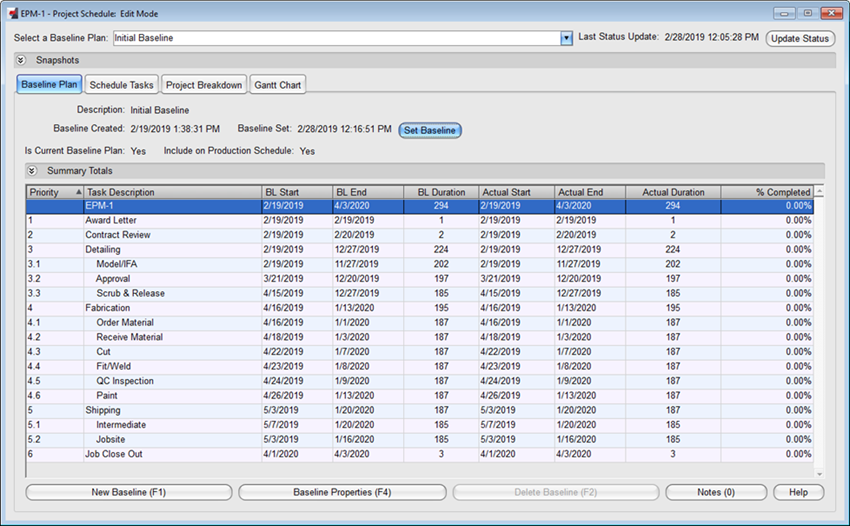The image size is (850, 526).
Task: Expand the Snapshots section chevron
Action: (x=21, y=60)
